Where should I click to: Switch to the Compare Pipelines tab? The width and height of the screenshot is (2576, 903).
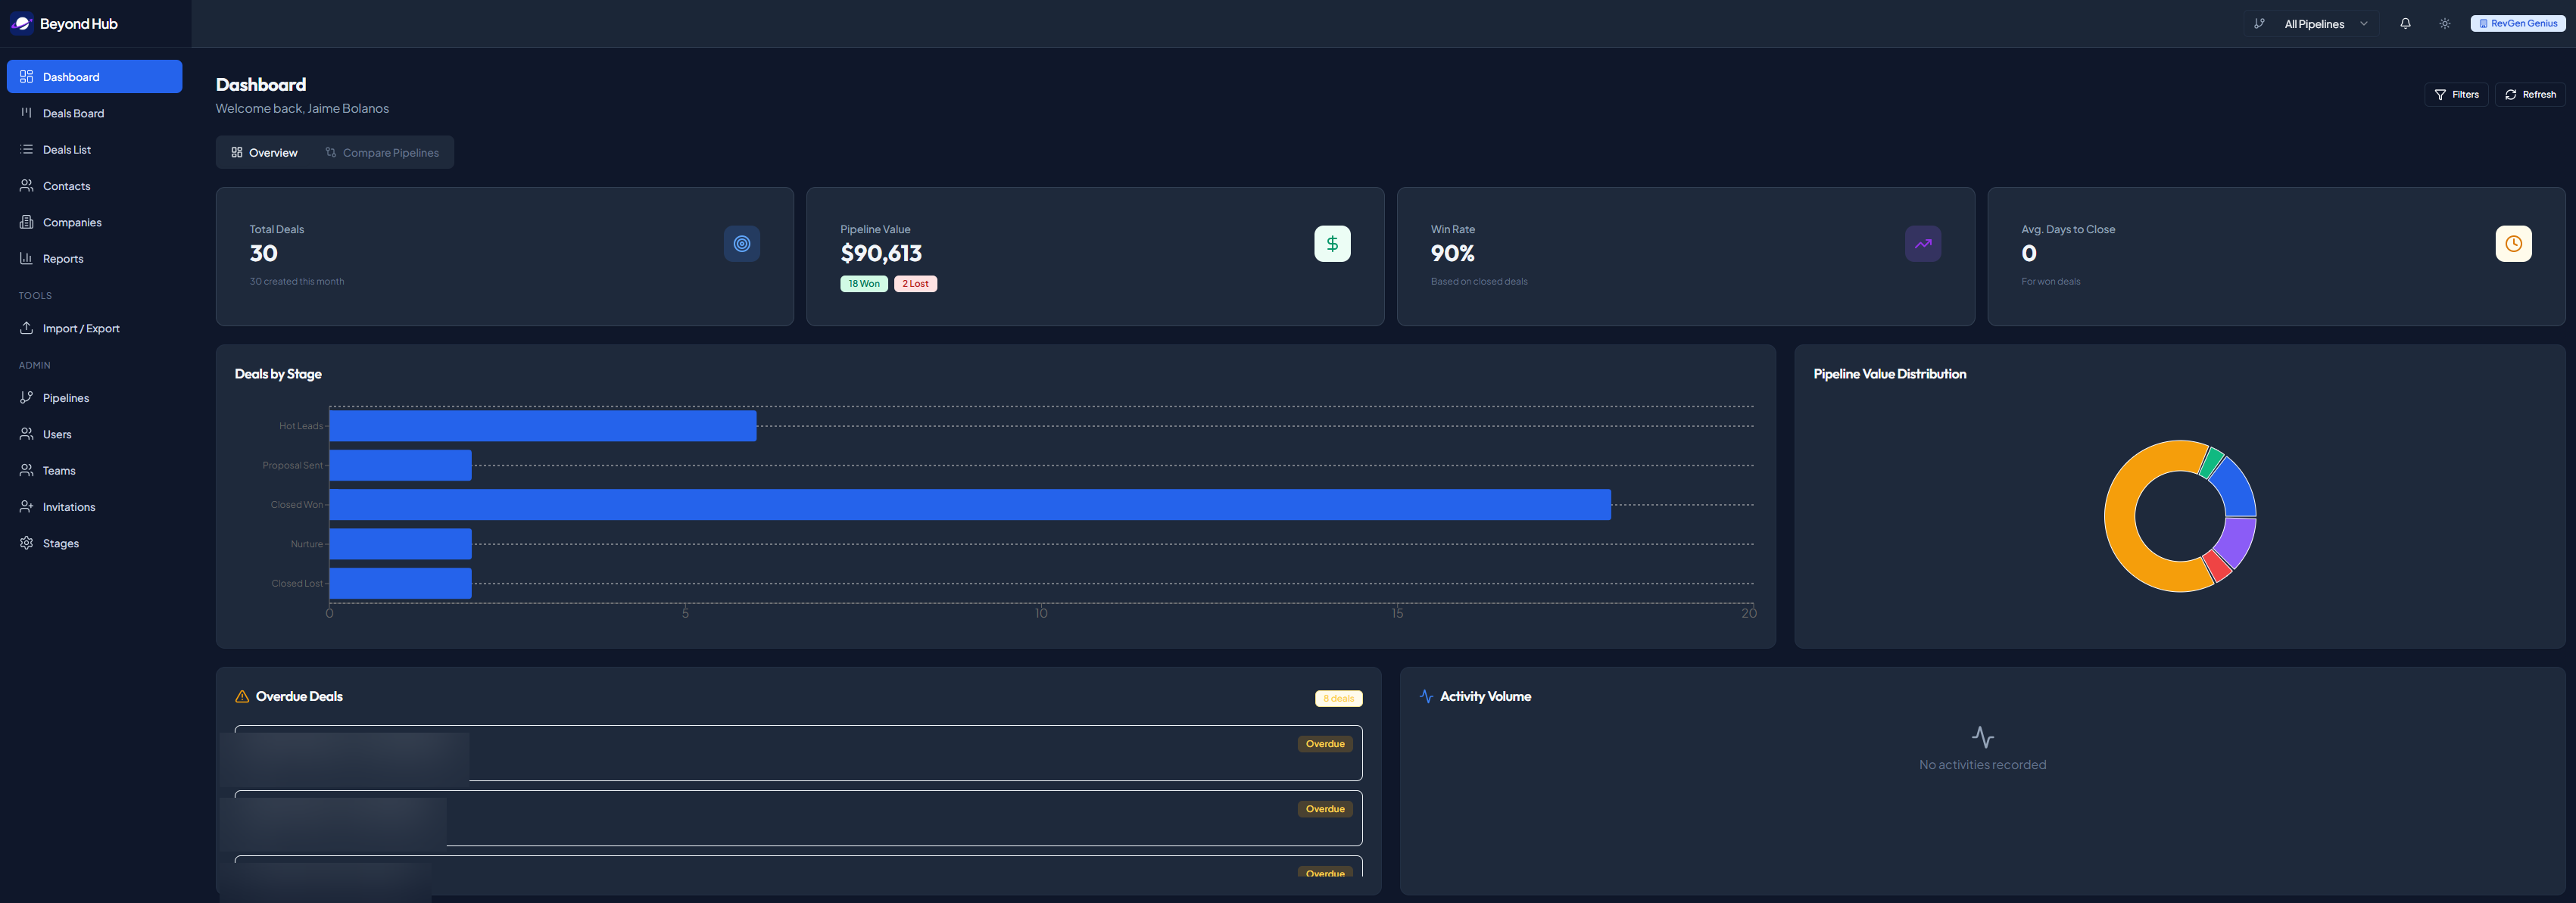pos(382,152)
